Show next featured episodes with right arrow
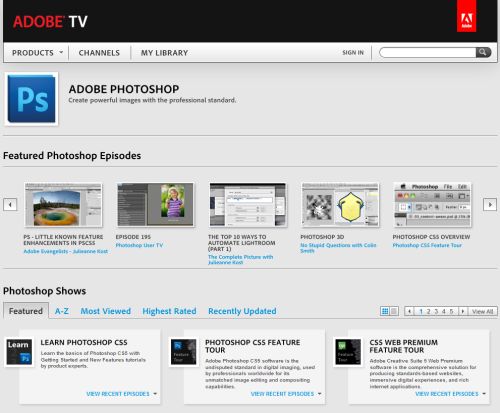The width and height of the screenshot is (500, 413). 490,204
